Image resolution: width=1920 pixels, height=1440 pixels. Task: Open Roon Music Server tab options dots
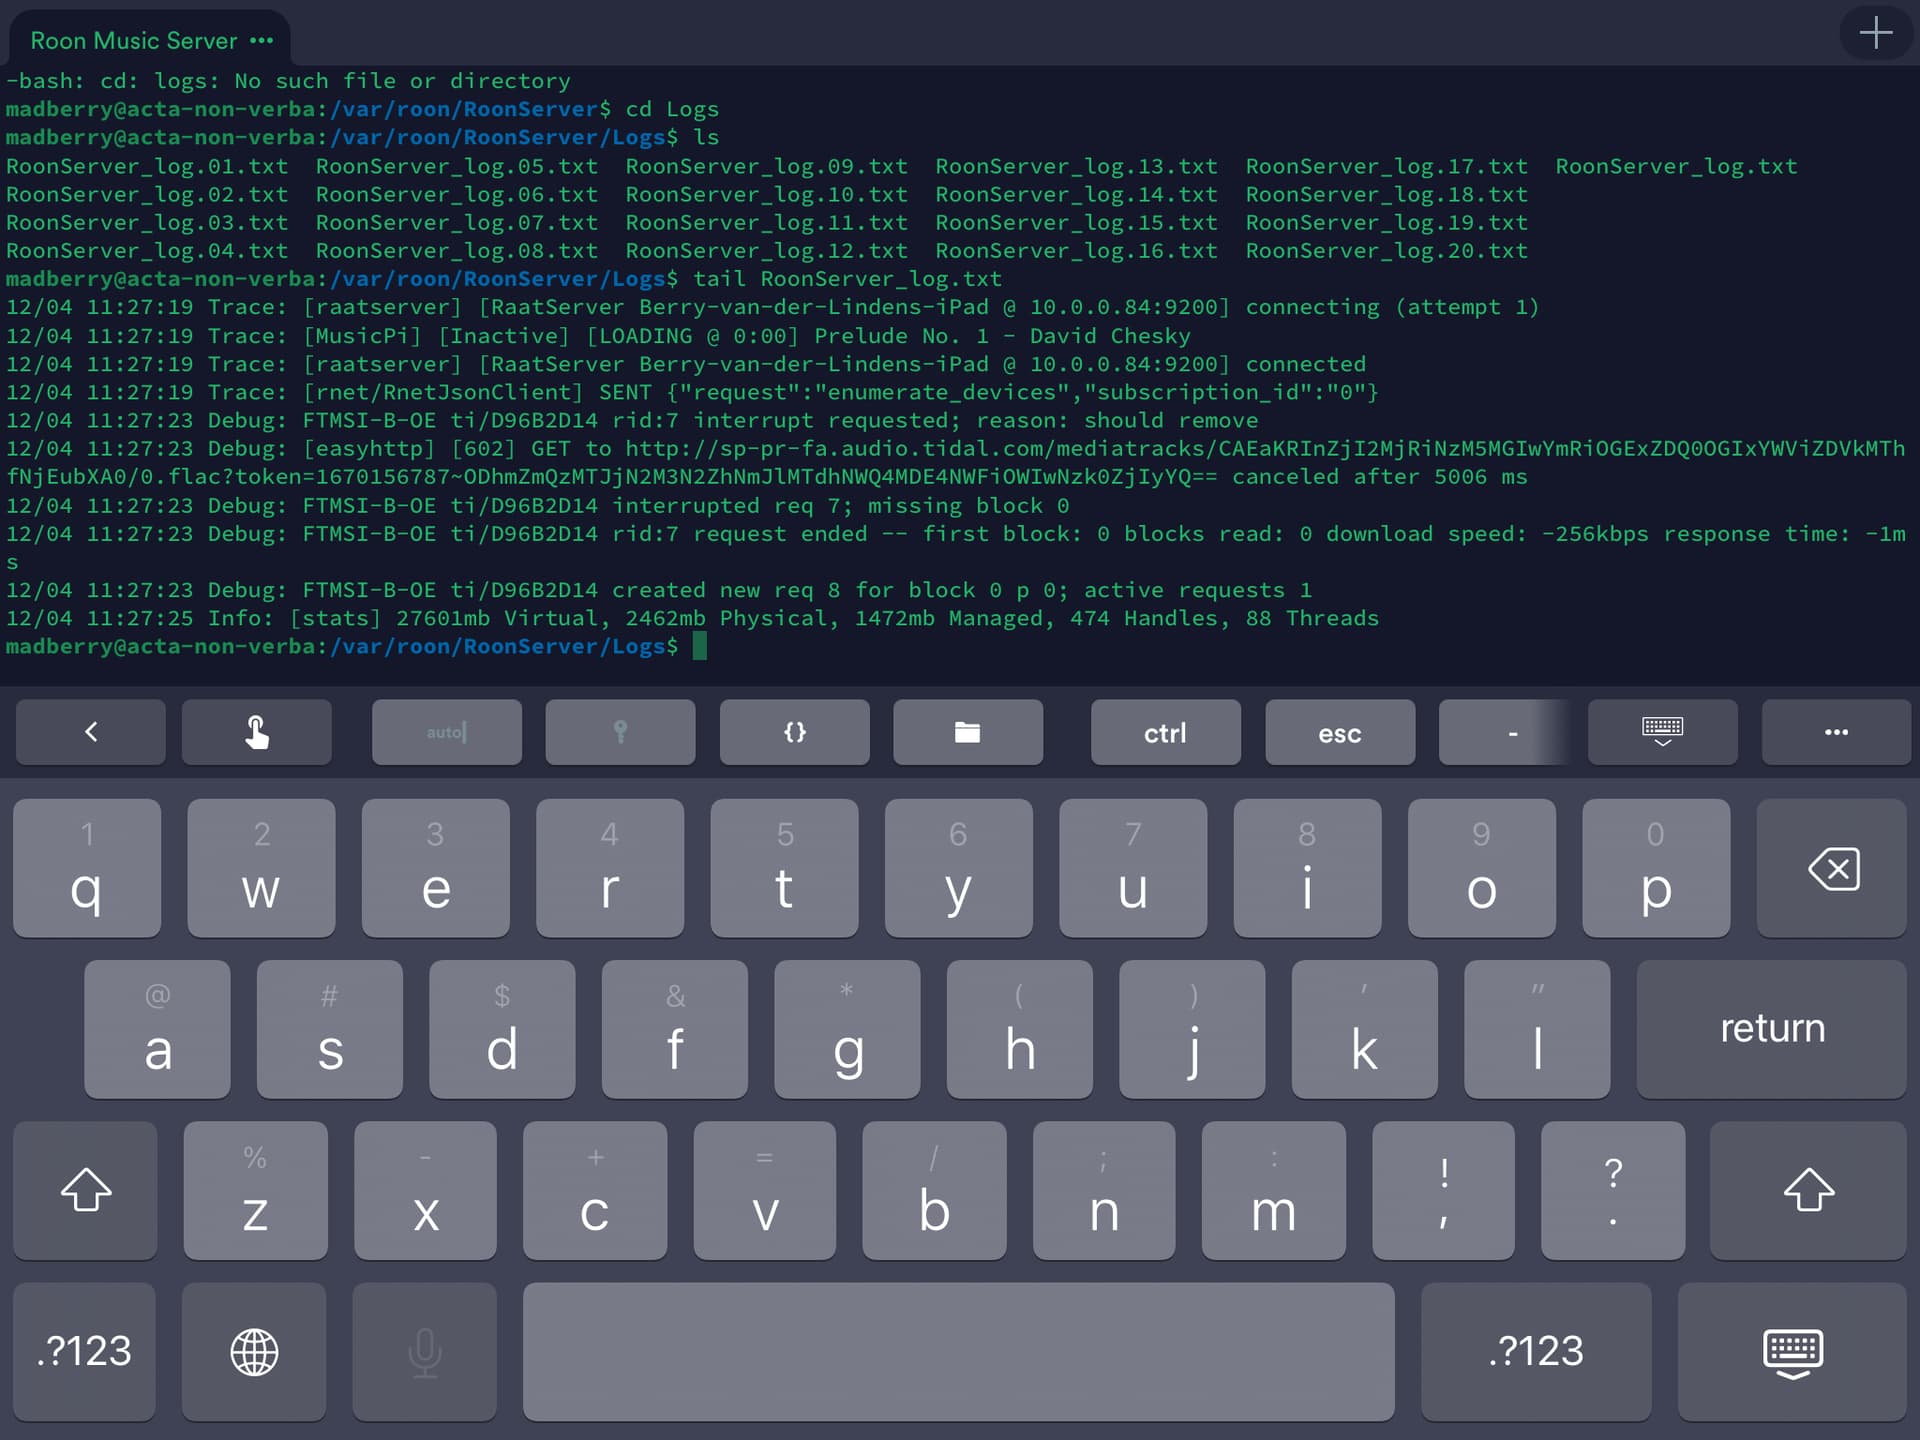pos(262,41)
